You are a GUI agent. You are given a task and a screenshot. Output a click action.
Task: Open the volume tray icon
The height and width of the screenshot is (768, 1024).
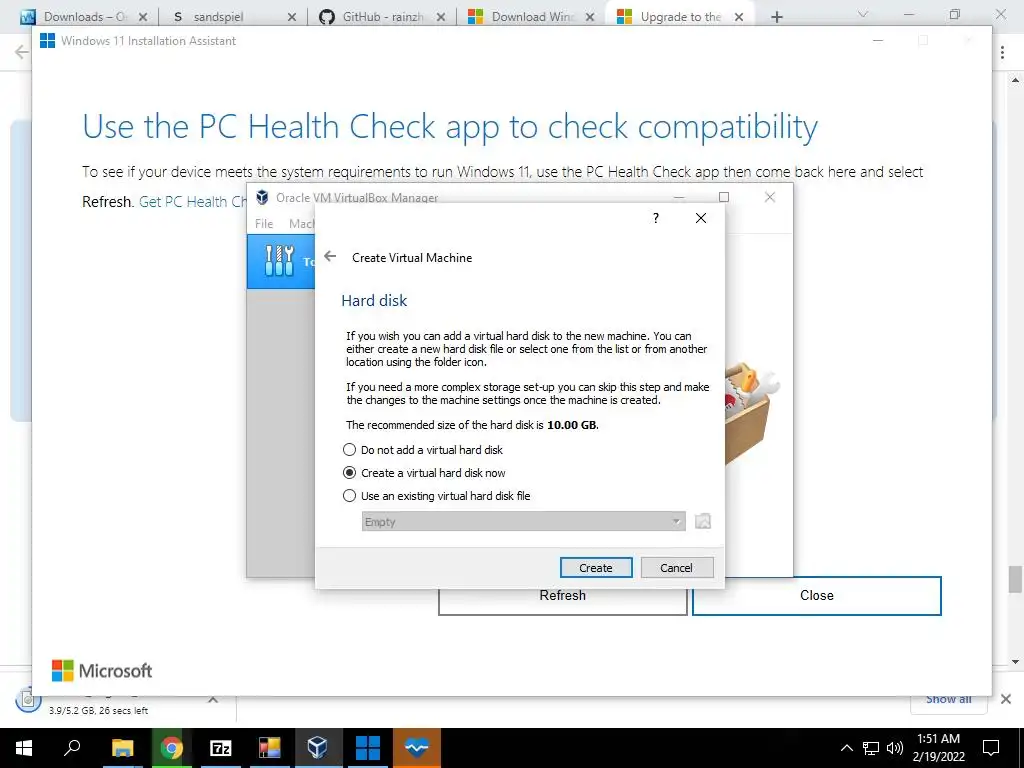click(895, 748)
